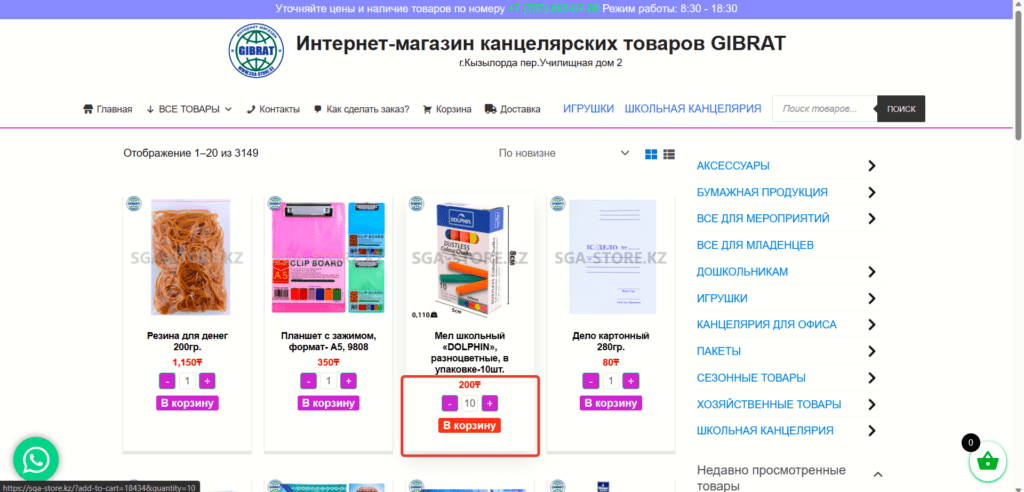Expand sidebar ИГРУШКИ category arrow
Screen dimensions: 1024x492
(872, 299)
